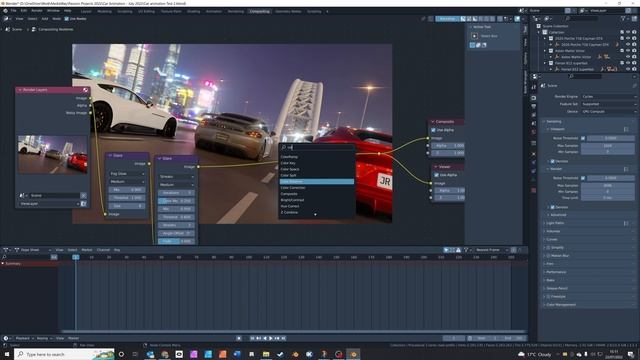Screen dimensions: 640x360
Task: Open the Edit menu
Action: coord(24,11)
